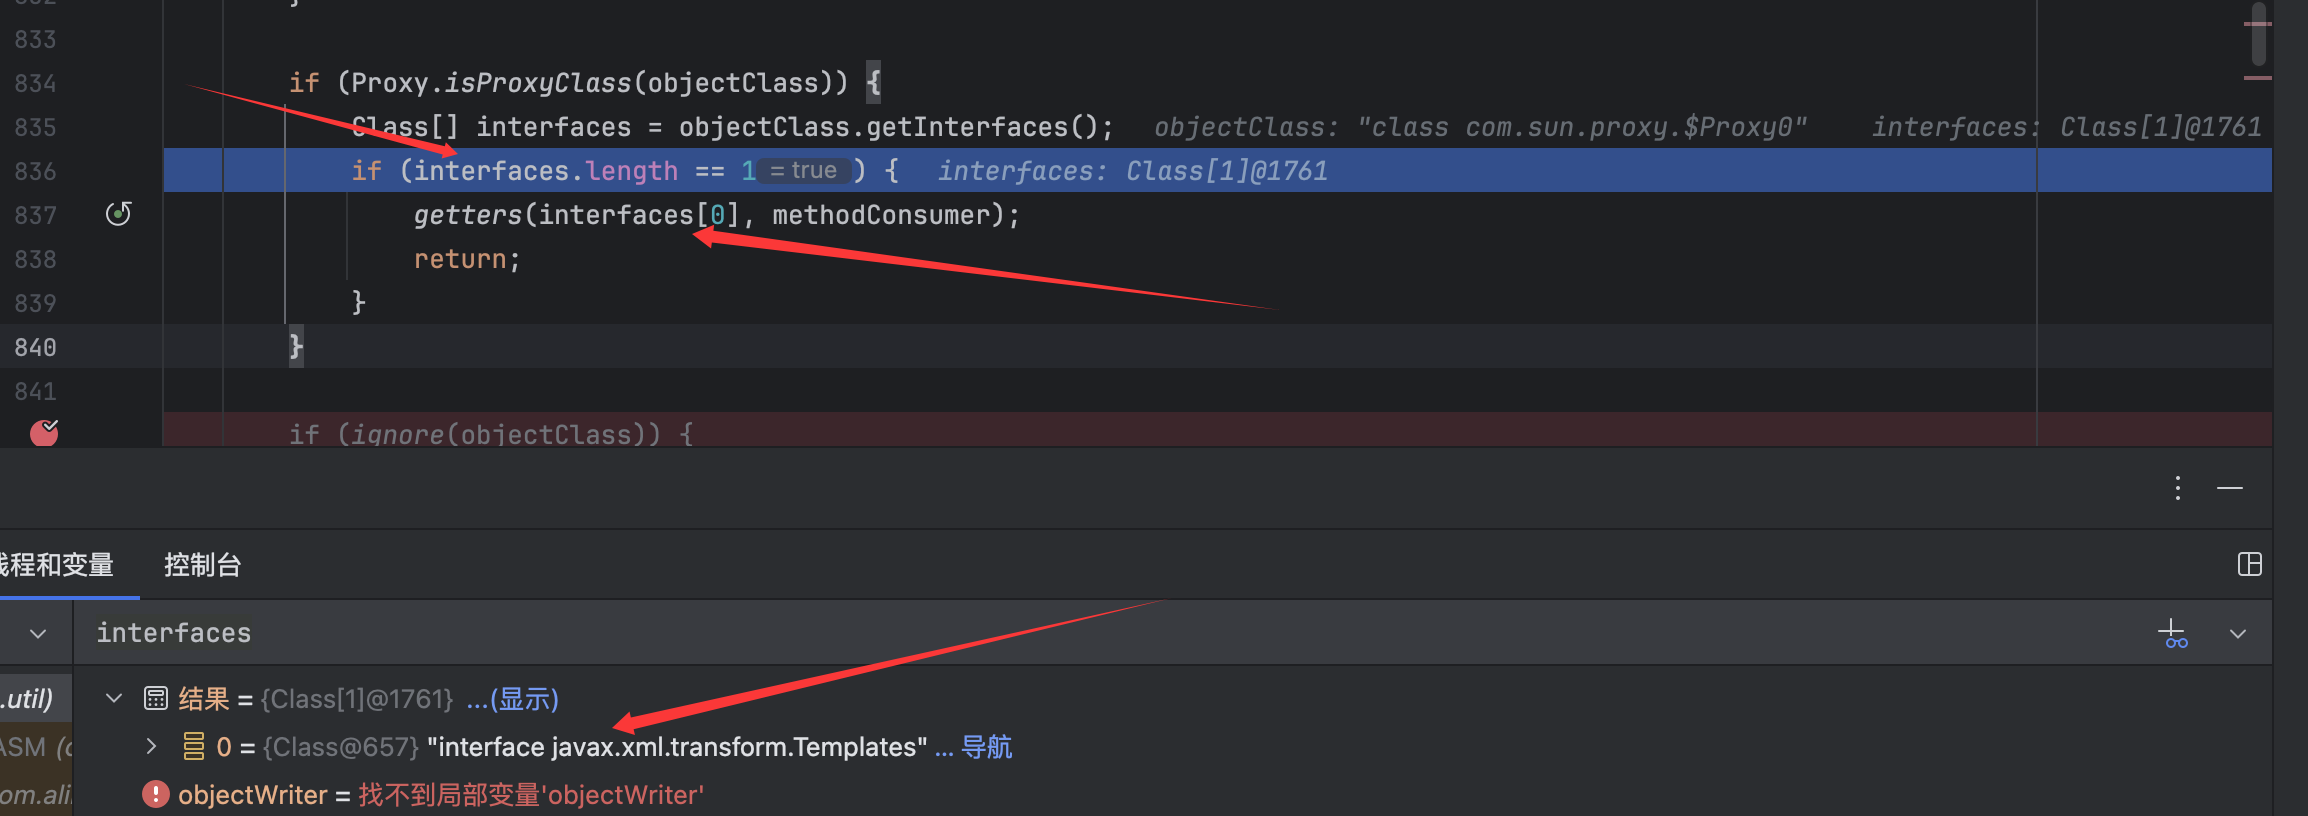Screen dimensions: 2308x816
Task: Open the expression history dropdown at right
Action: pos(2238,633)
